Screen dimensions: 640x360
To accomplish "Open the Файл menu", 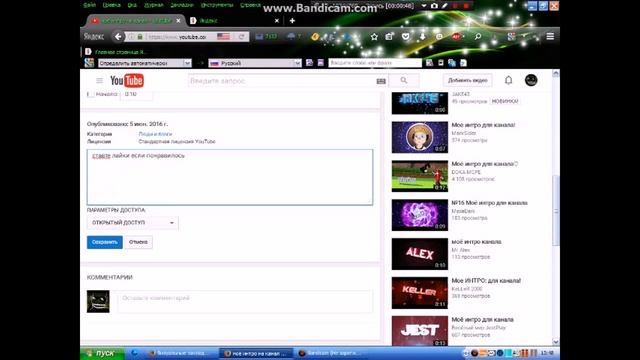I will pos(89,5).
